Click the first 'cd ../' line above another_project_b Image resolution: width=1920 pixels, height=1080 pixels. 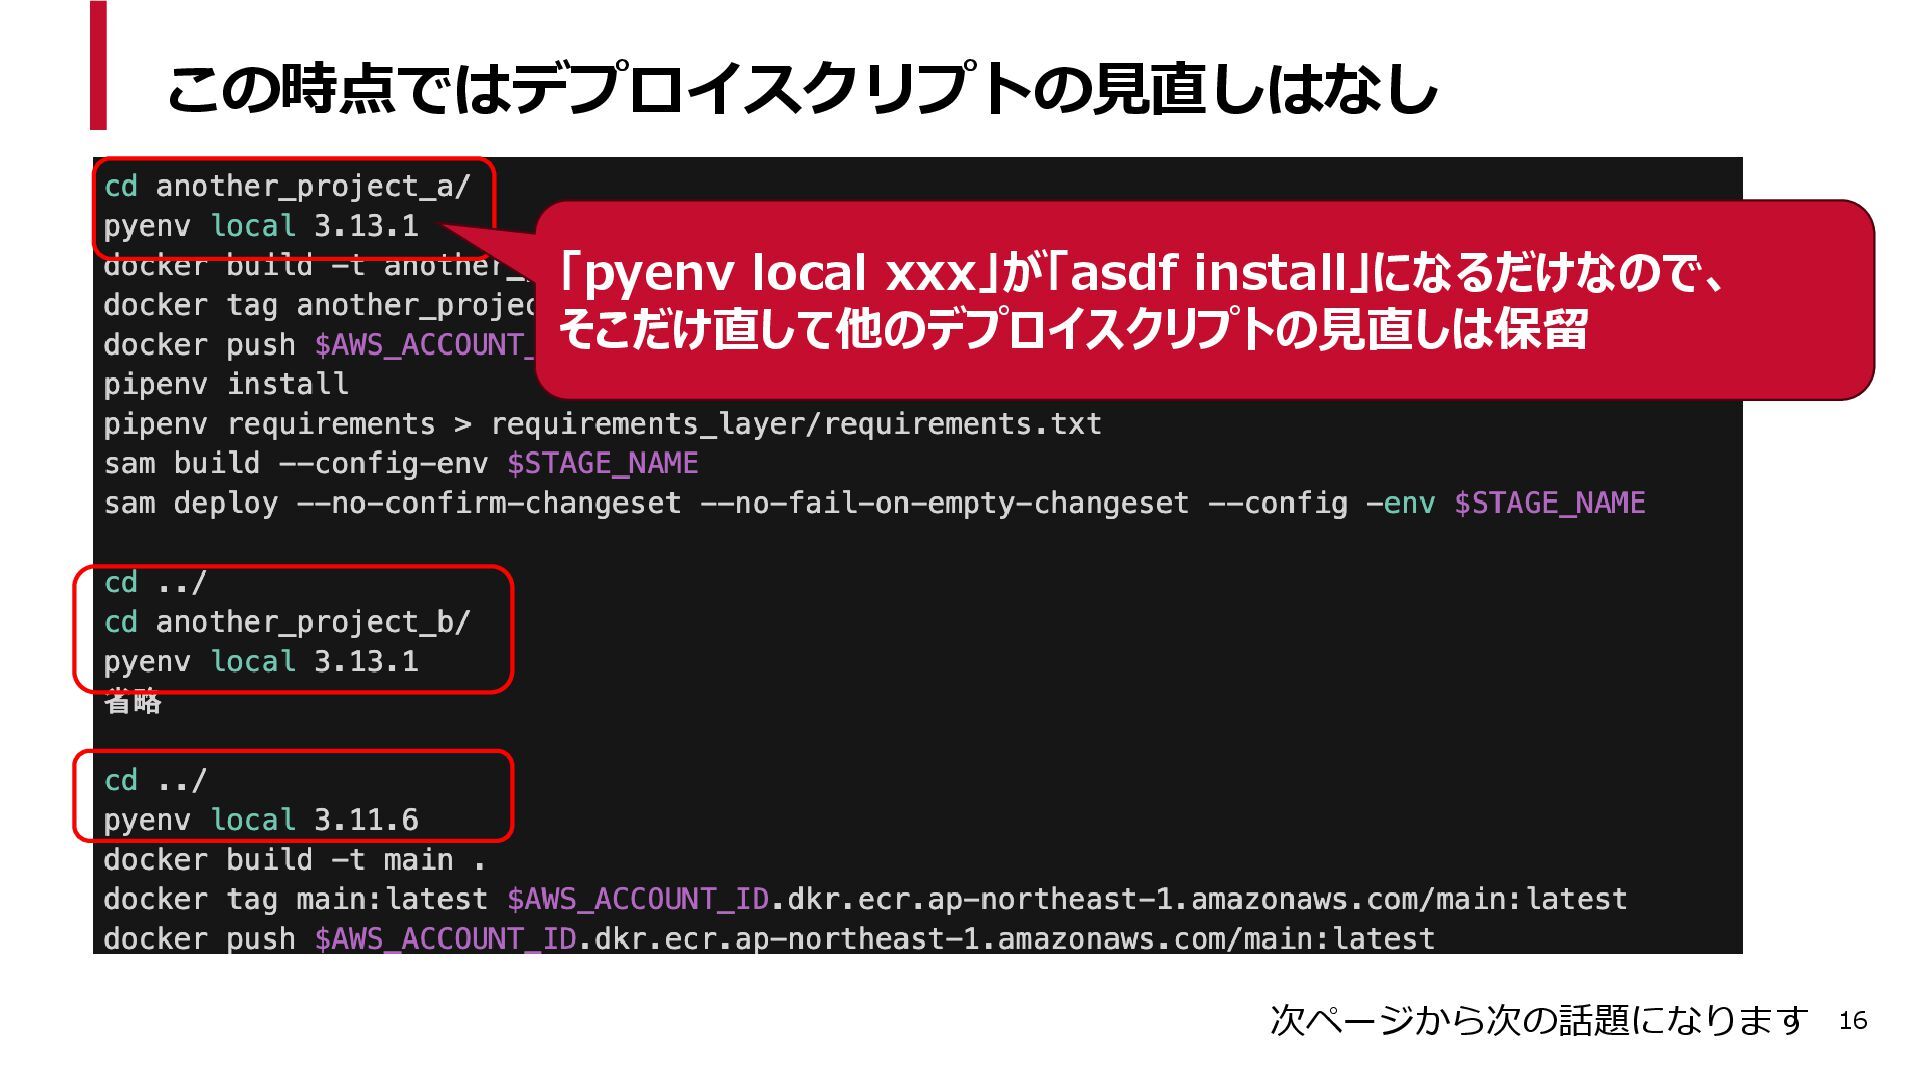pyautogui.click(x=156, y=582)
